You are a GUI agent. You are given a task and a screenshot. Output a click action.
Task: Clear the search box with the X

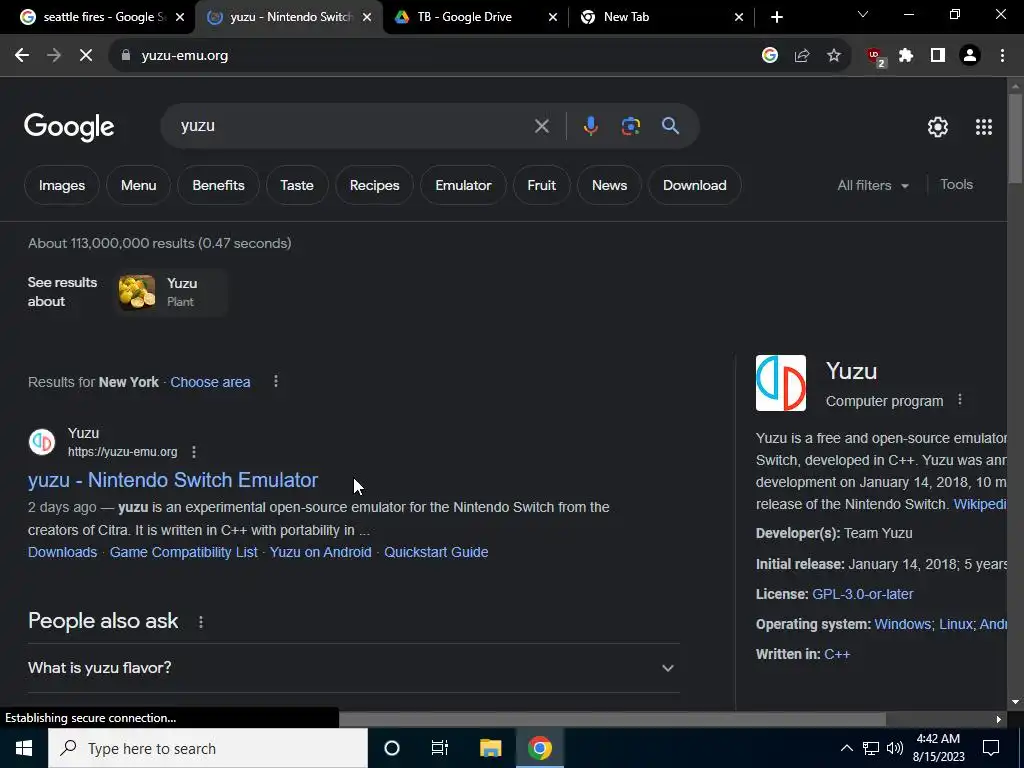(x=541, y=126)
